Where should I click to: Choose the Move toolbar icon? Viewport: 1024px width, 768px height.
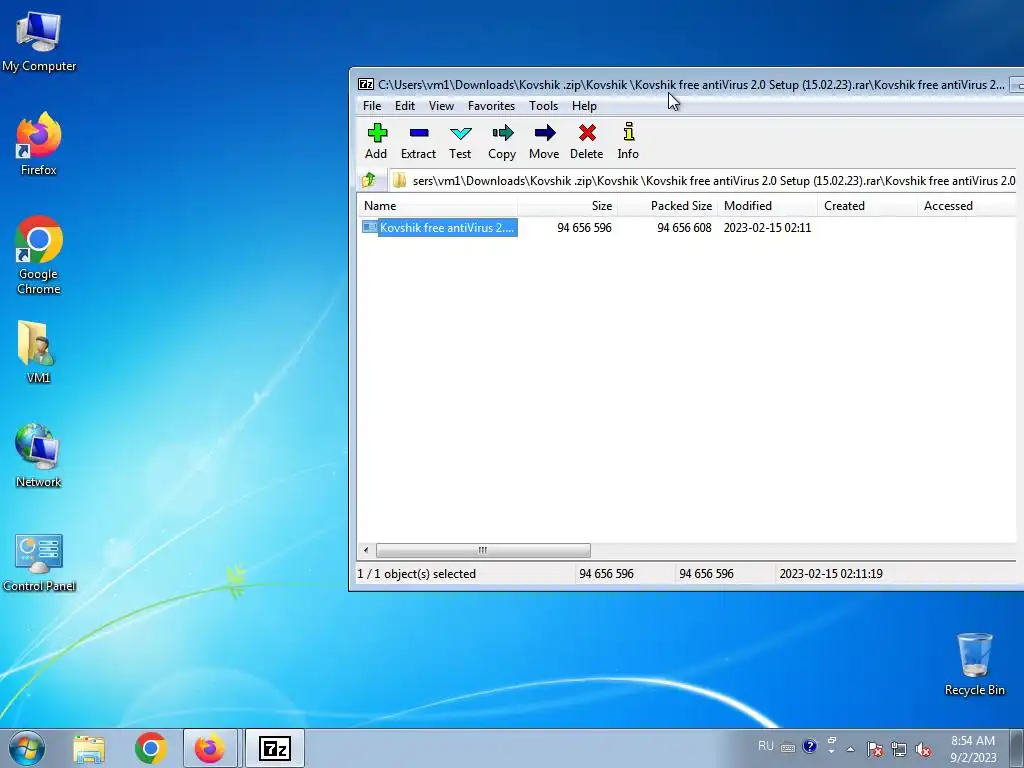coord(544,141)
